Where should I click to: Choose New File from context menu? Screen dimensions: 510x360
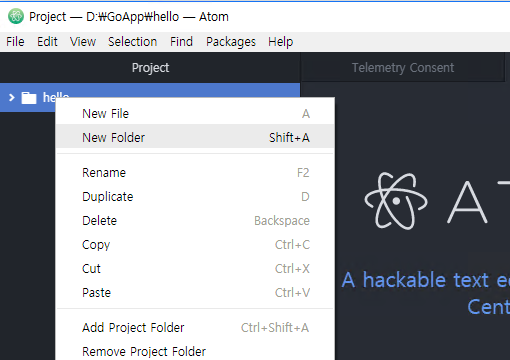pos(195,114)
